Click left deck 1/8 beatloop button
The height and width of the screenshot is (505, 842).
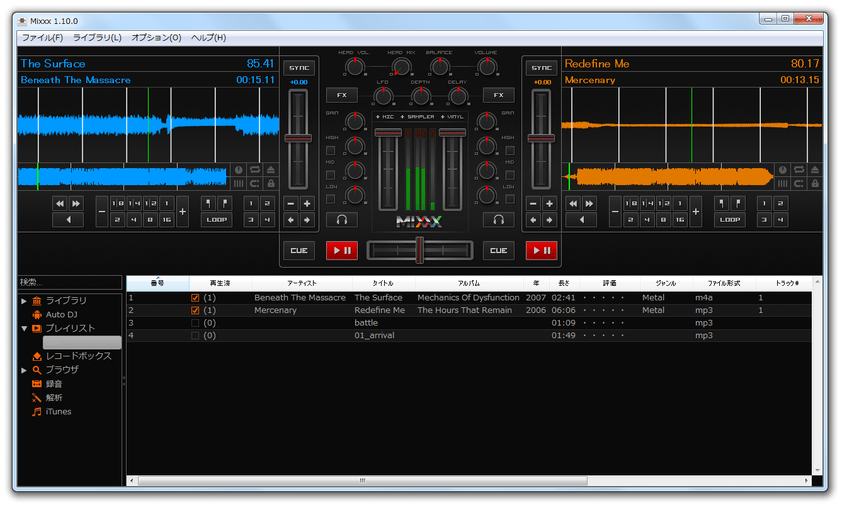point(118,204)
